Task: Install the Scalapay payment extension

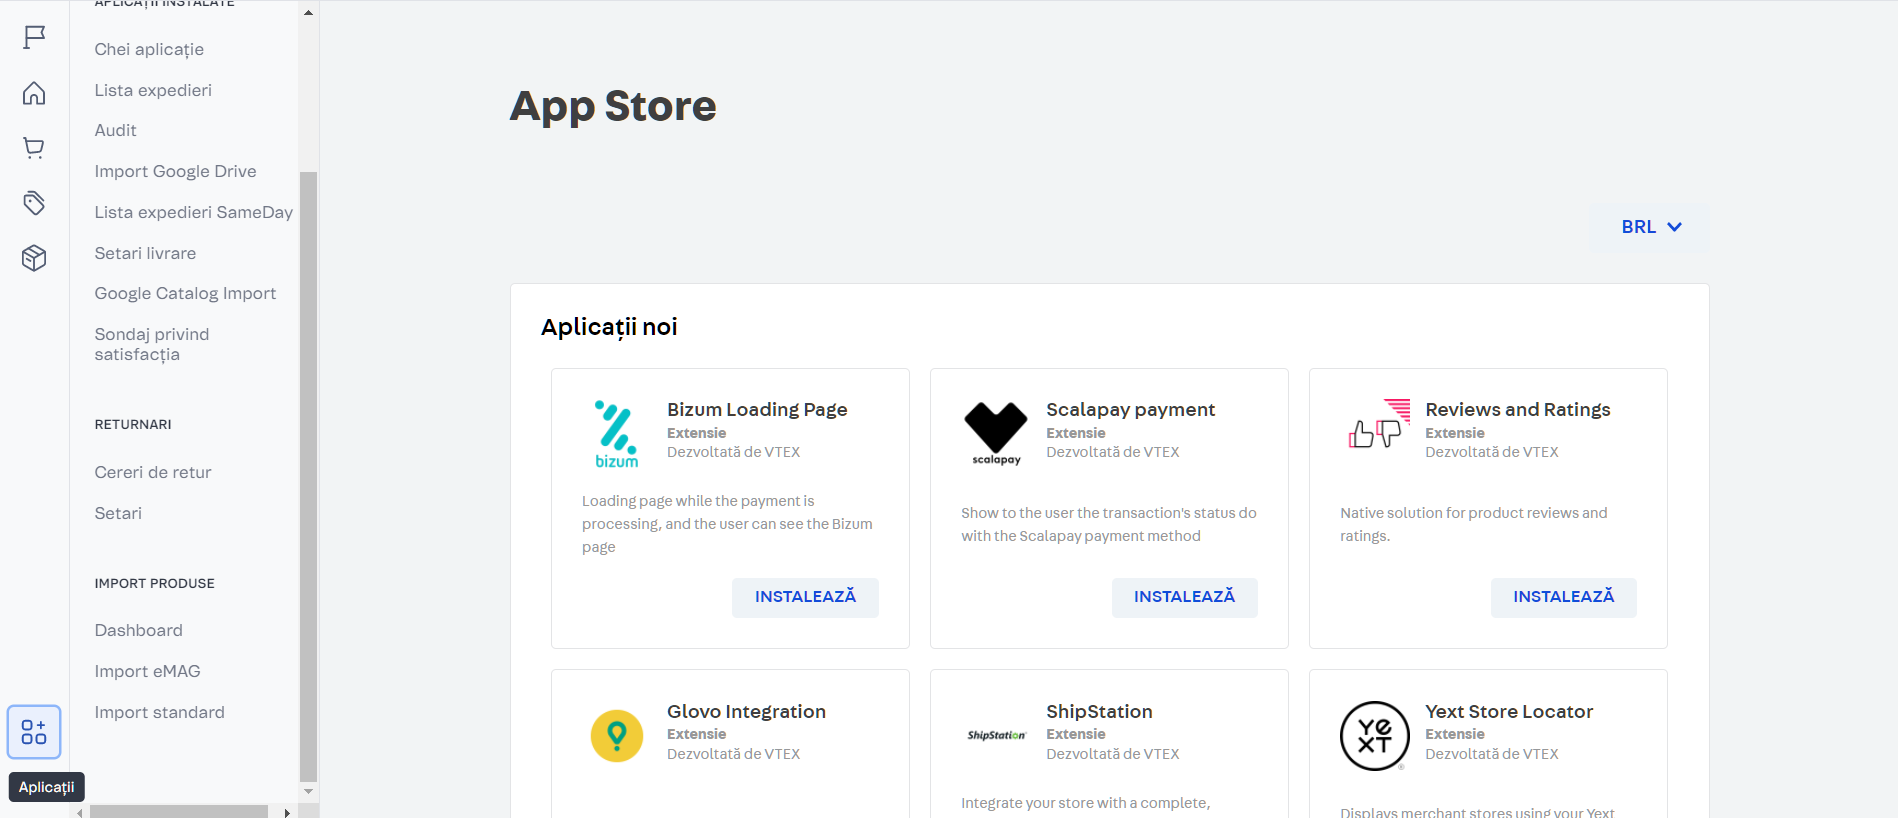Action: click(x=1184, y=597)
